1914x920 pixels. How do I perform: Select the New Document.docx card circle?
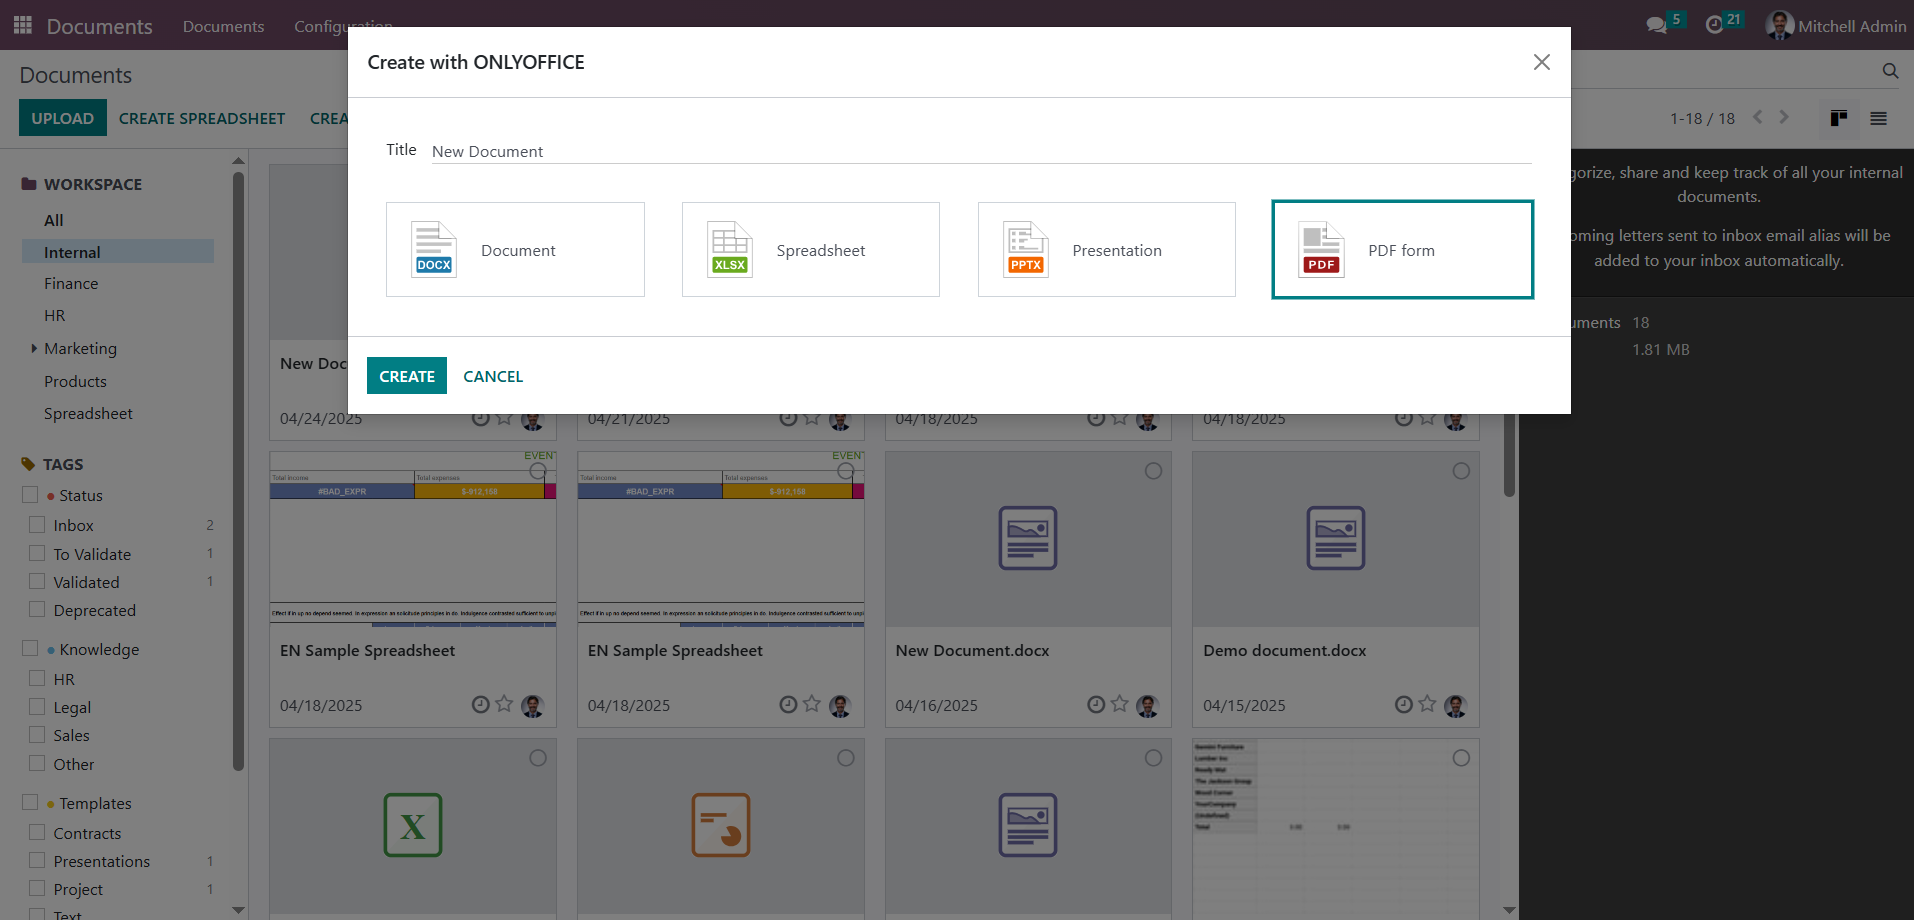click(1153, 471)
